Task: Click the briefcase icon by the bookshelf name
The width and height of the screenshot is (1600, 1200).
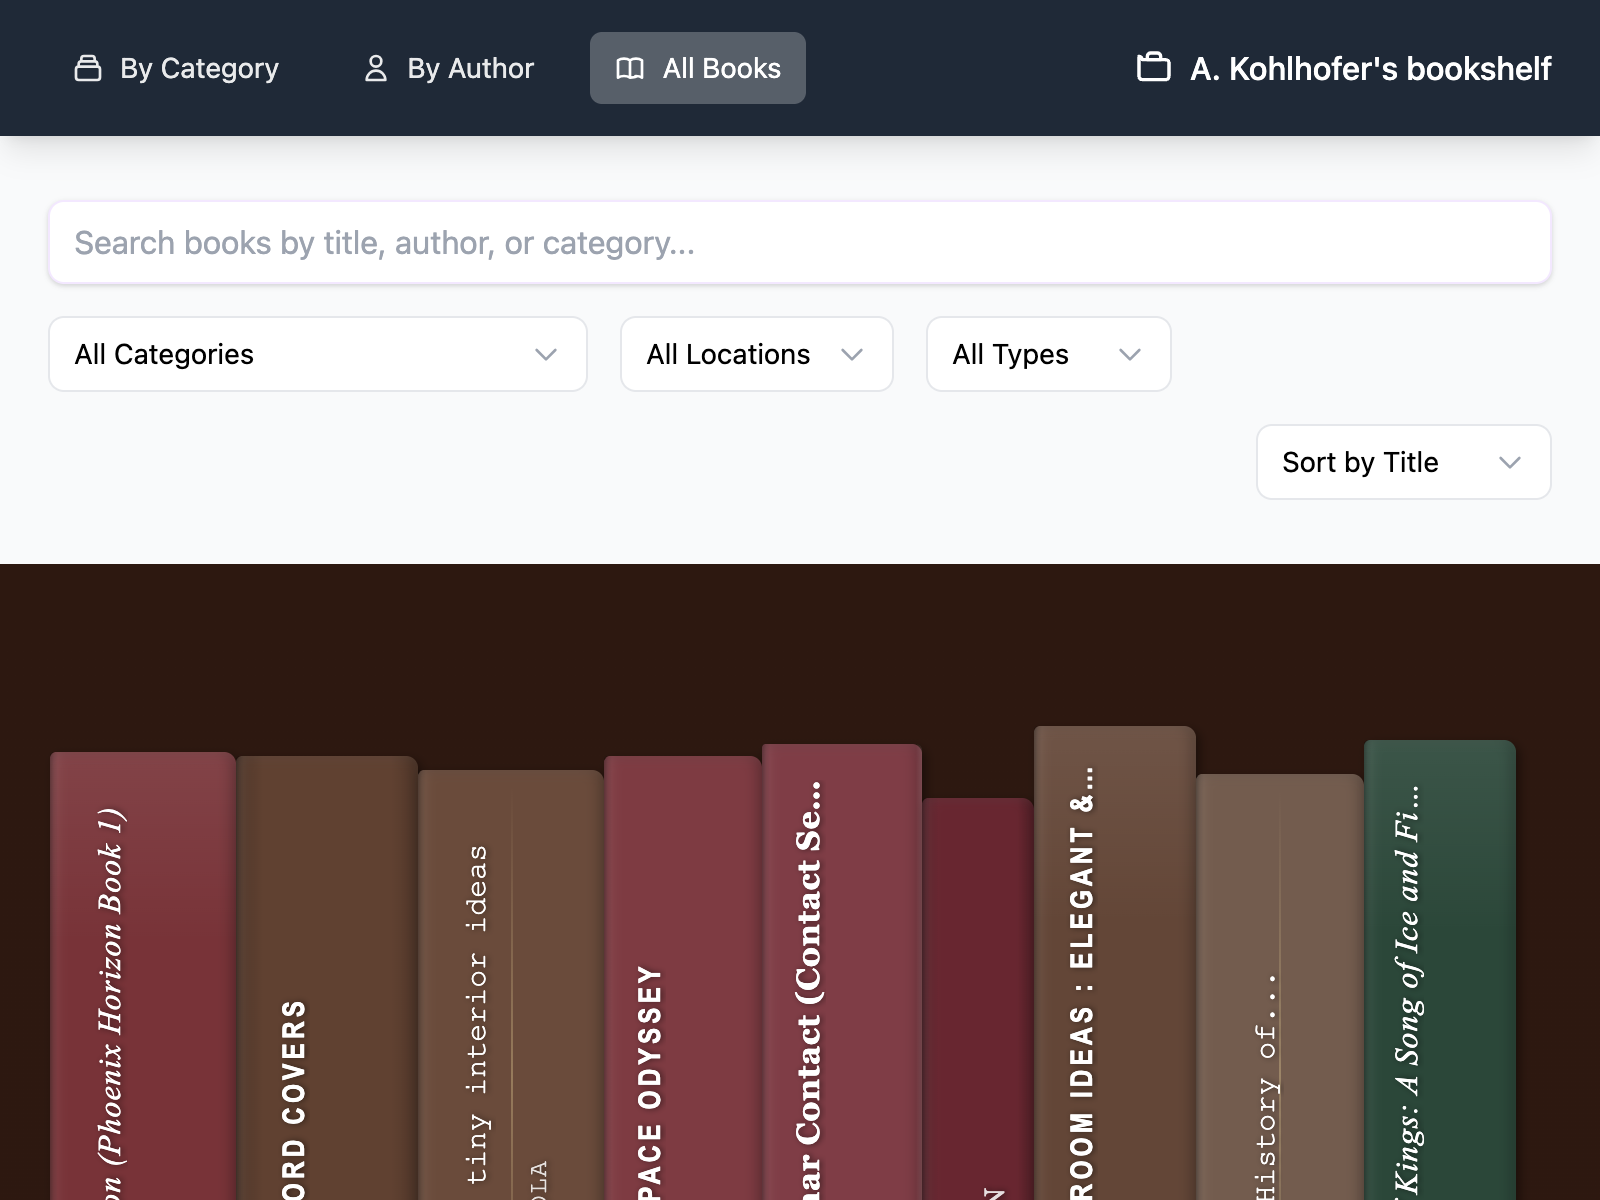Action: click(x=1154, y=67)
